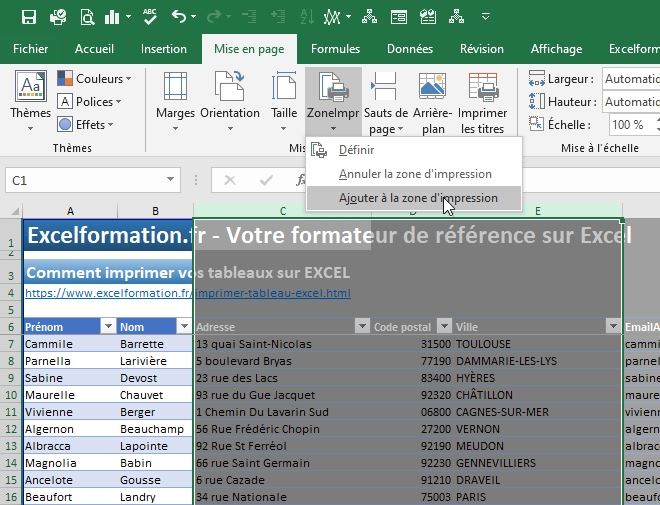This screenshot has width=660, height=505.
Task: Select Définir from print area menu
Action: point(356,150)
